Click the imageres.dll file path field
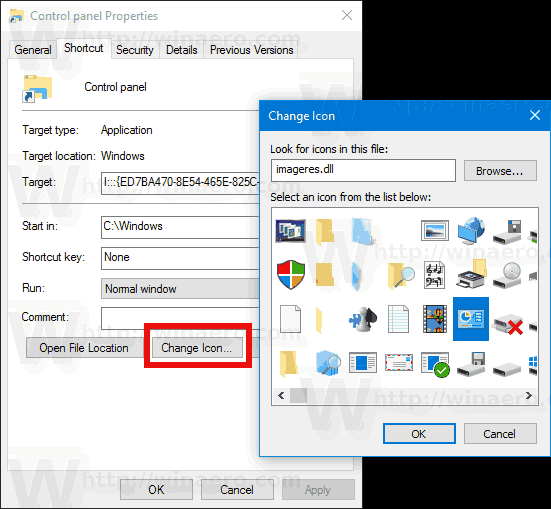551x509 pixels. point(363,170)
